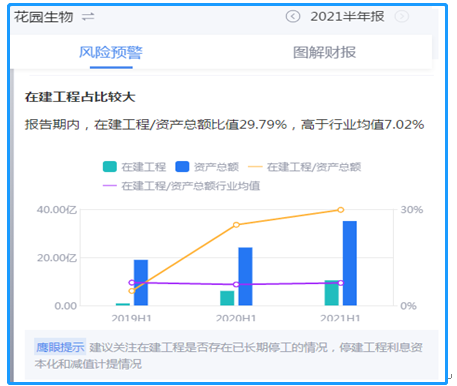Click the 2021H1 blue 资产总额 bar
This screenshot has width=457, height=386.
tap(350, 263)
